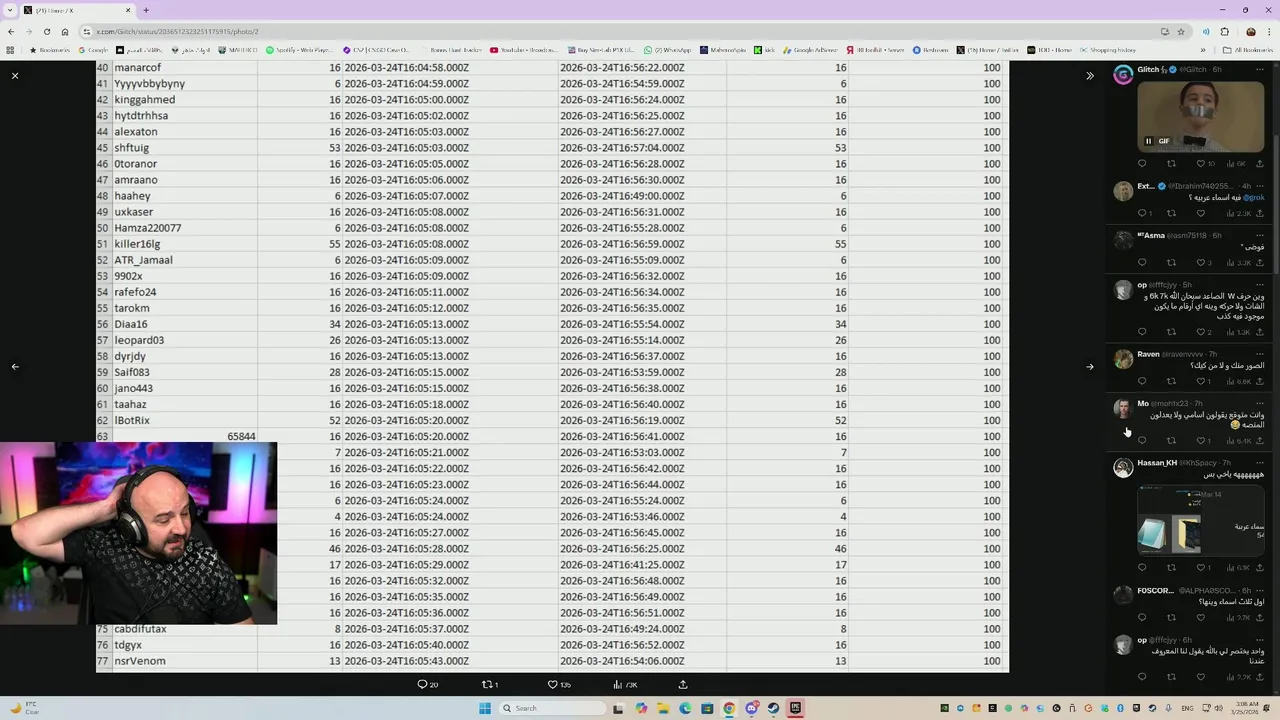Like Asma's reply

1201,262
